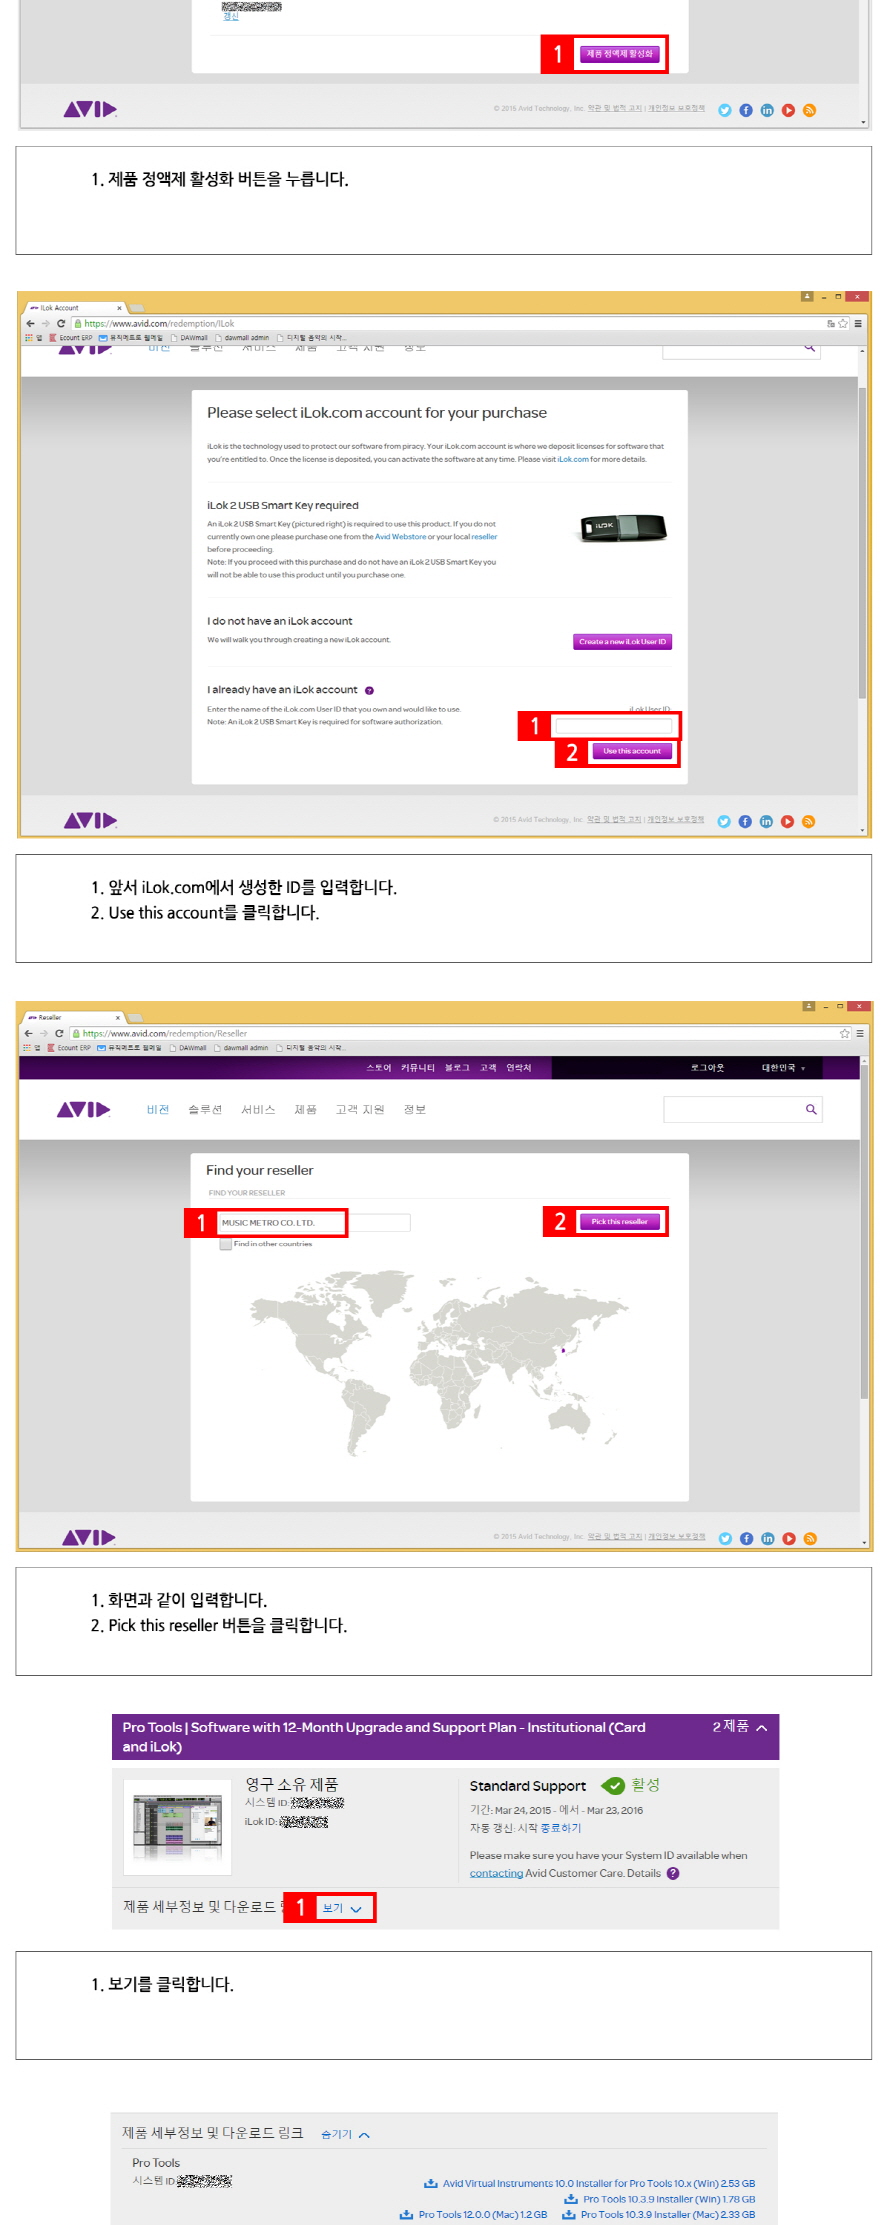Reload the Reseller browser page
Screen dimensions: 890x2225
point(60,1033)
